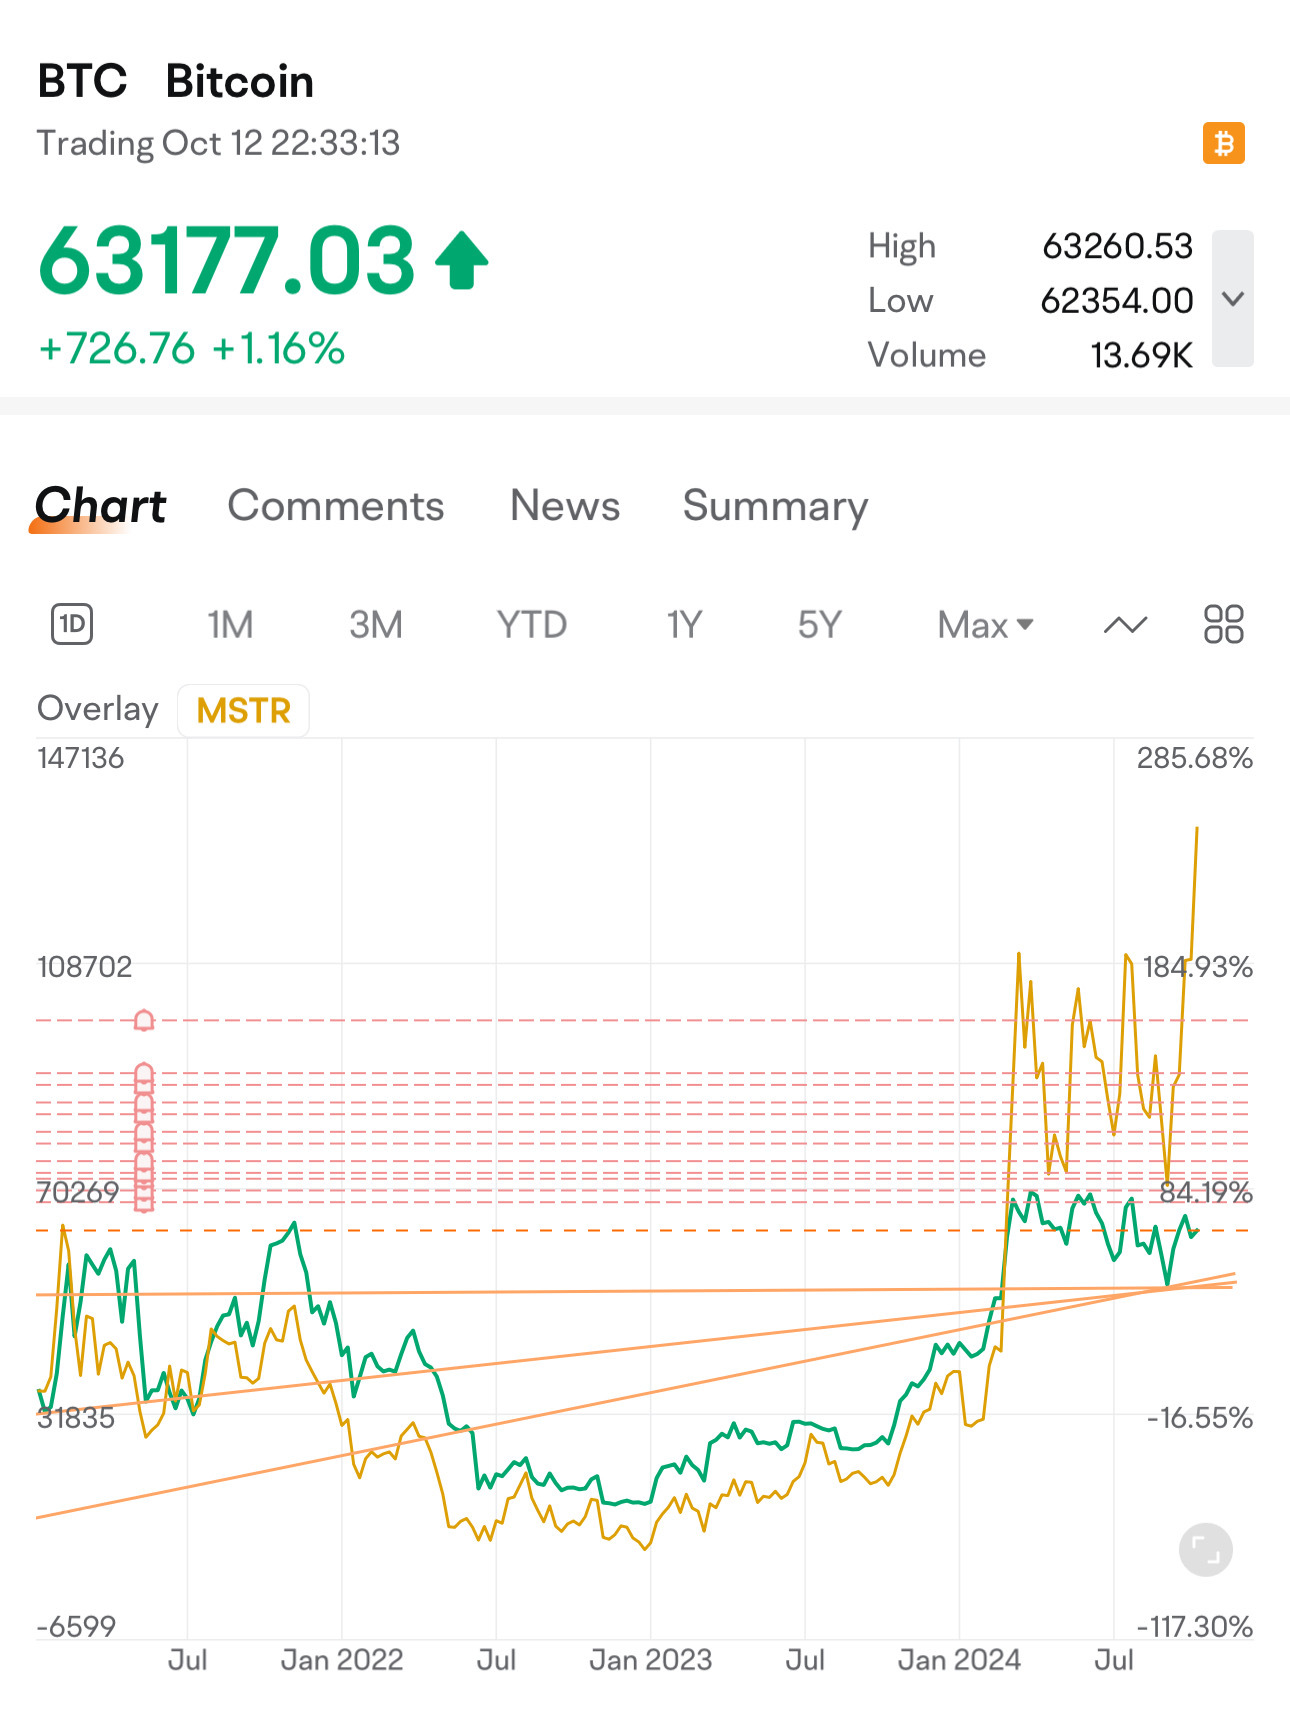Image resolution: width=1290 pixels, height=1714 pixels.
Task: Tap the High value 63260.53
Action: [x=1117, y=246]
